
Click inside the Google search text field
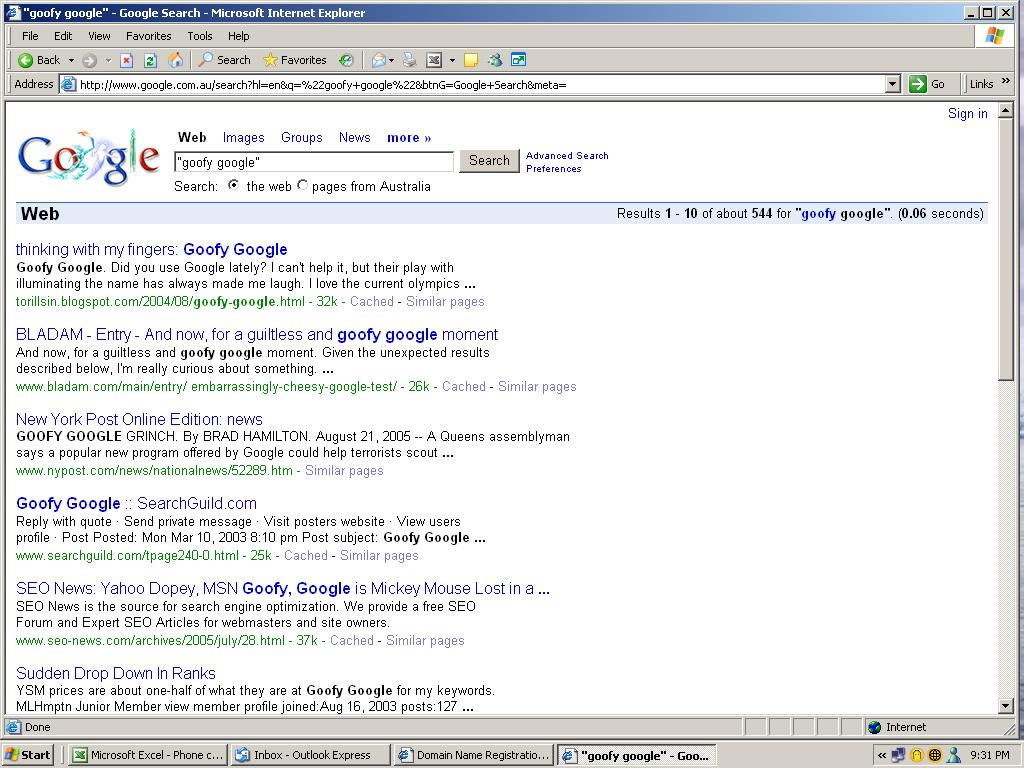[x=313, y=162]
